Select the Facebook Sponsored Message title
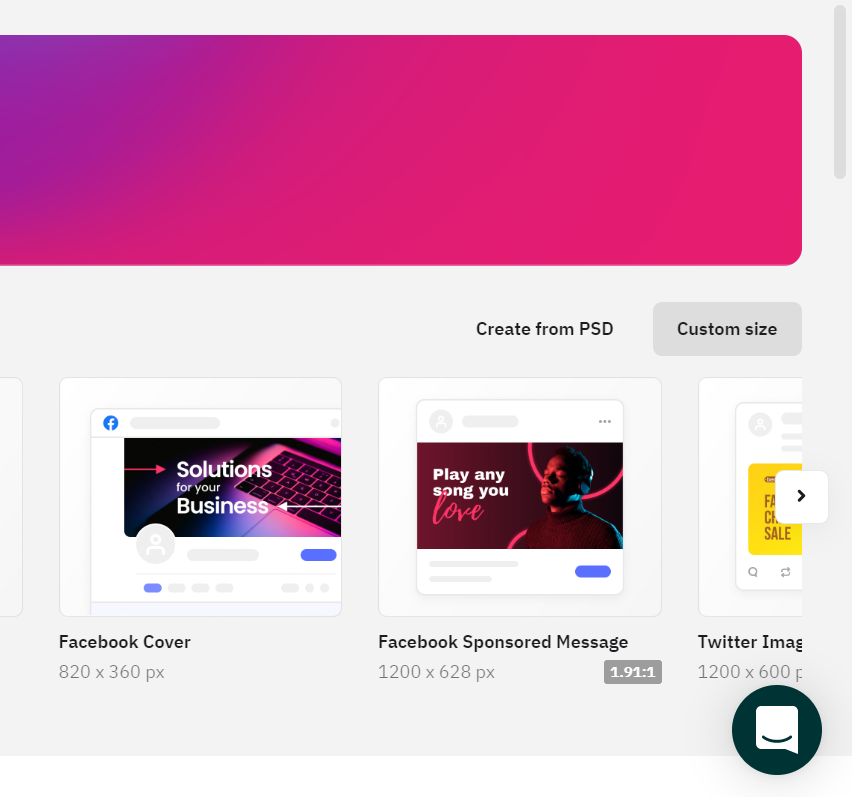 (503, 642)
